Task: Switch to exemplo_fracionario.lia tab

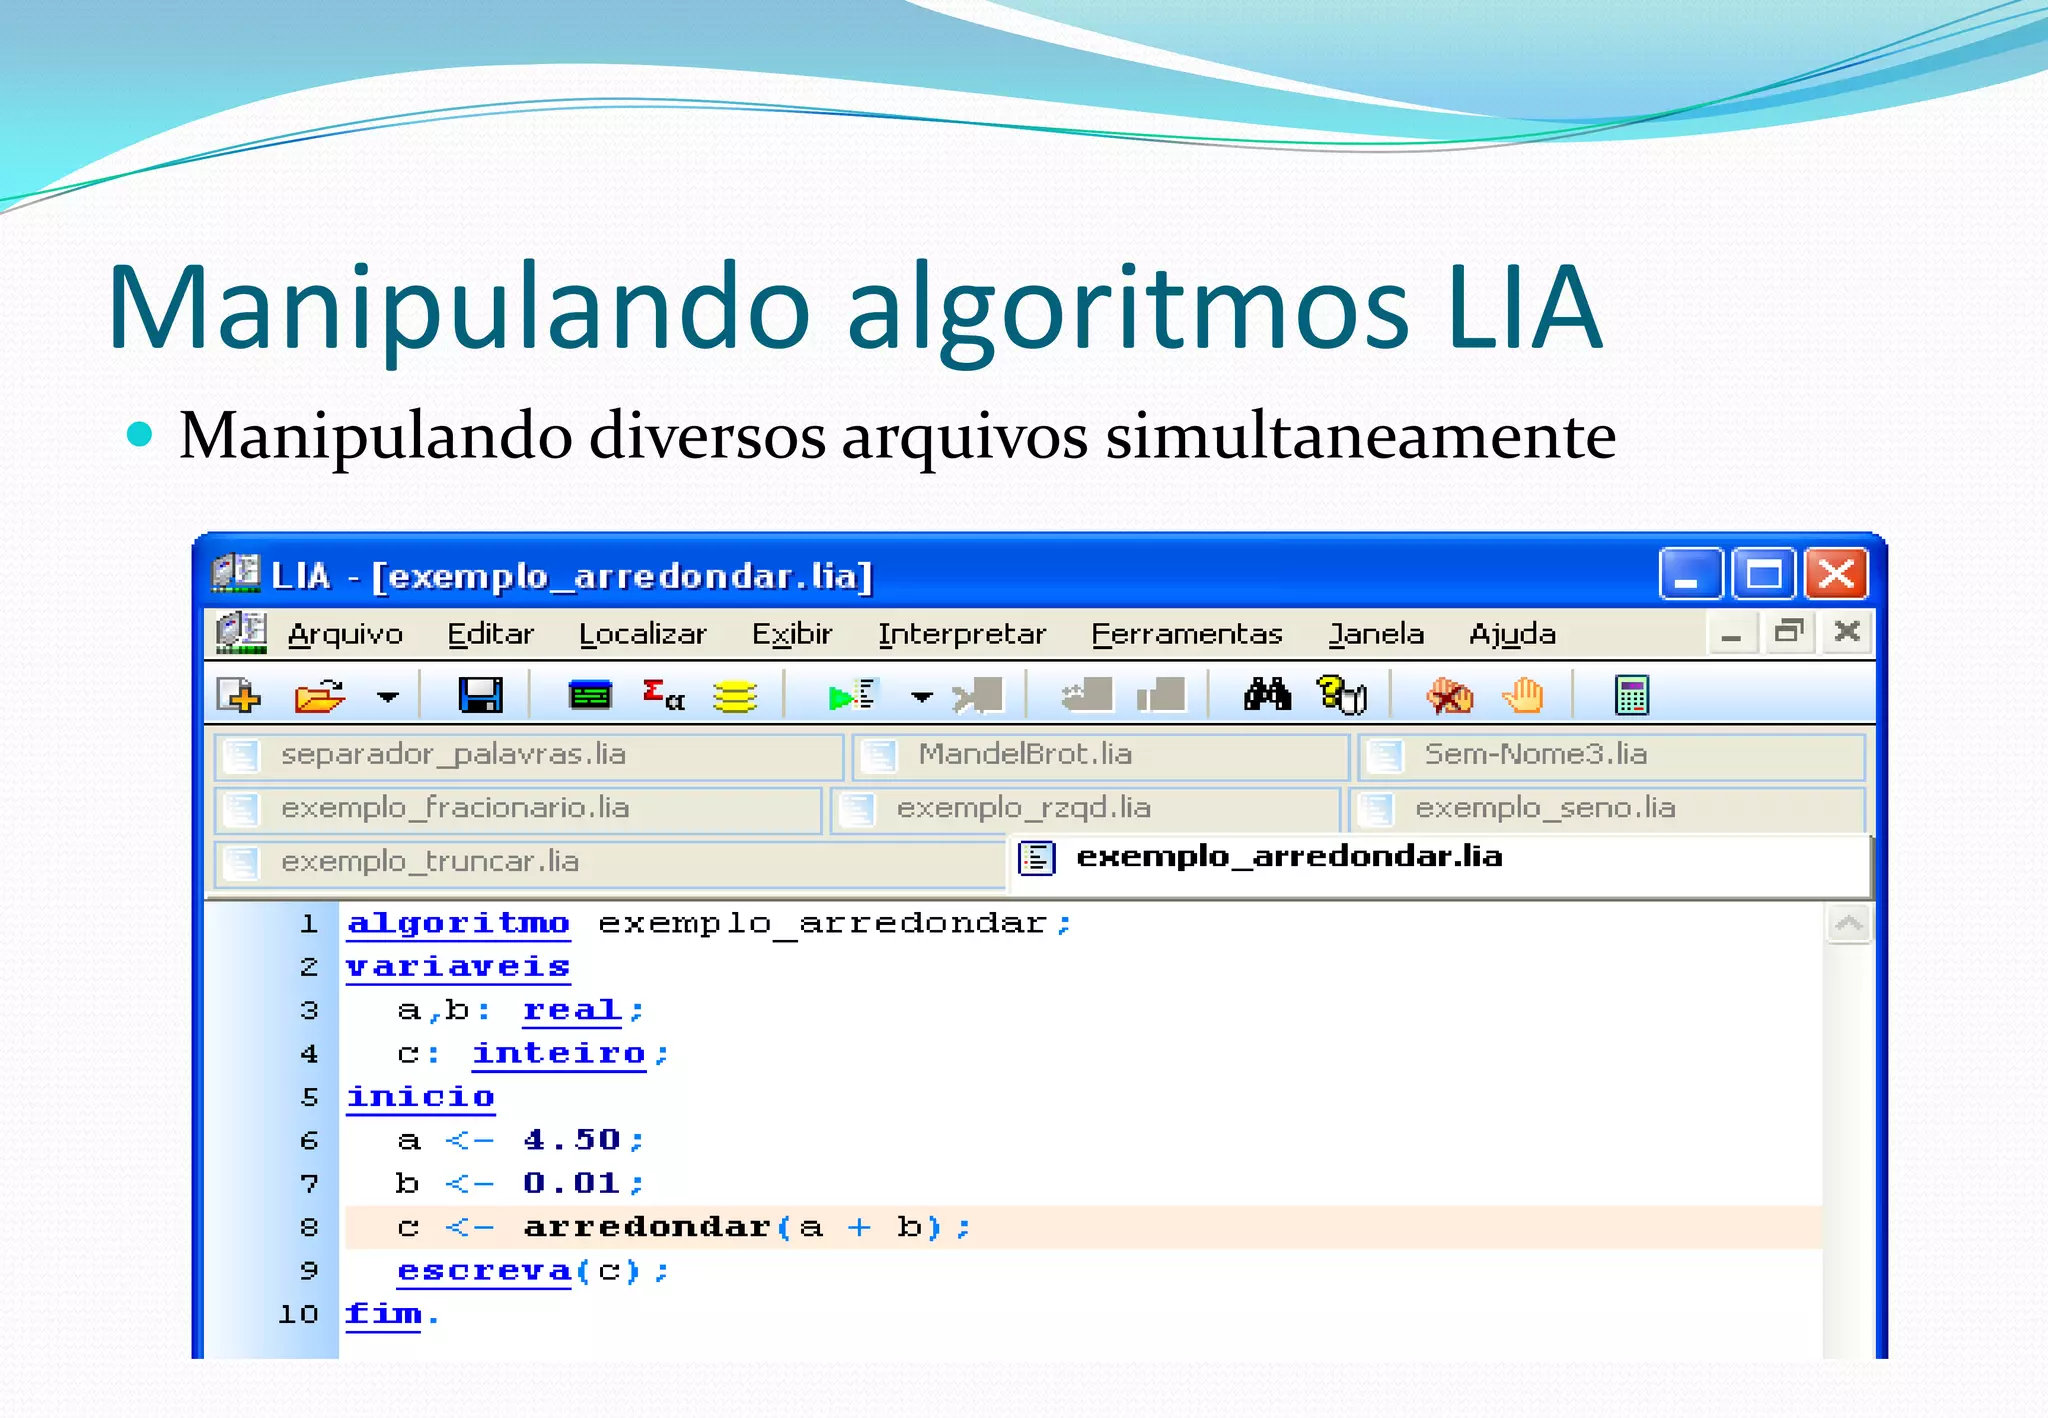Action: (518, 809)
